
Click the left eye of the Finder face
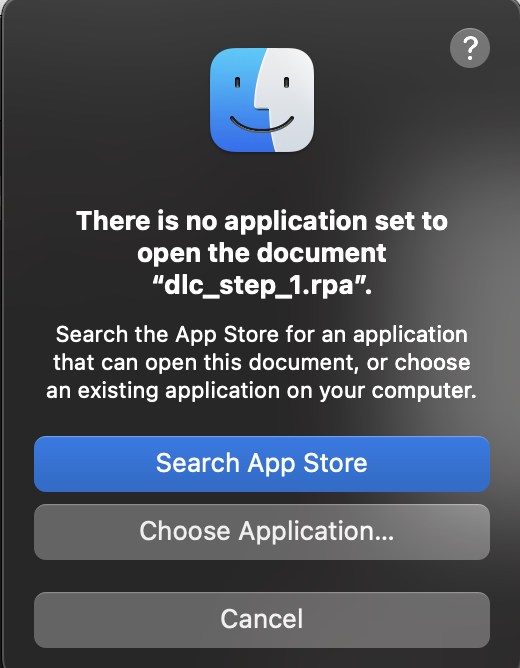click(238, 82)
